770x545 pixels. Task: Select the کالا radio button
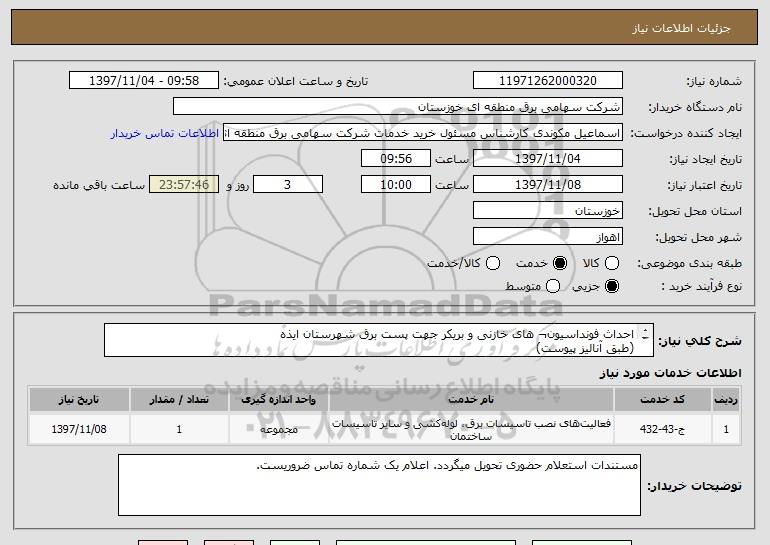(613, 263)
